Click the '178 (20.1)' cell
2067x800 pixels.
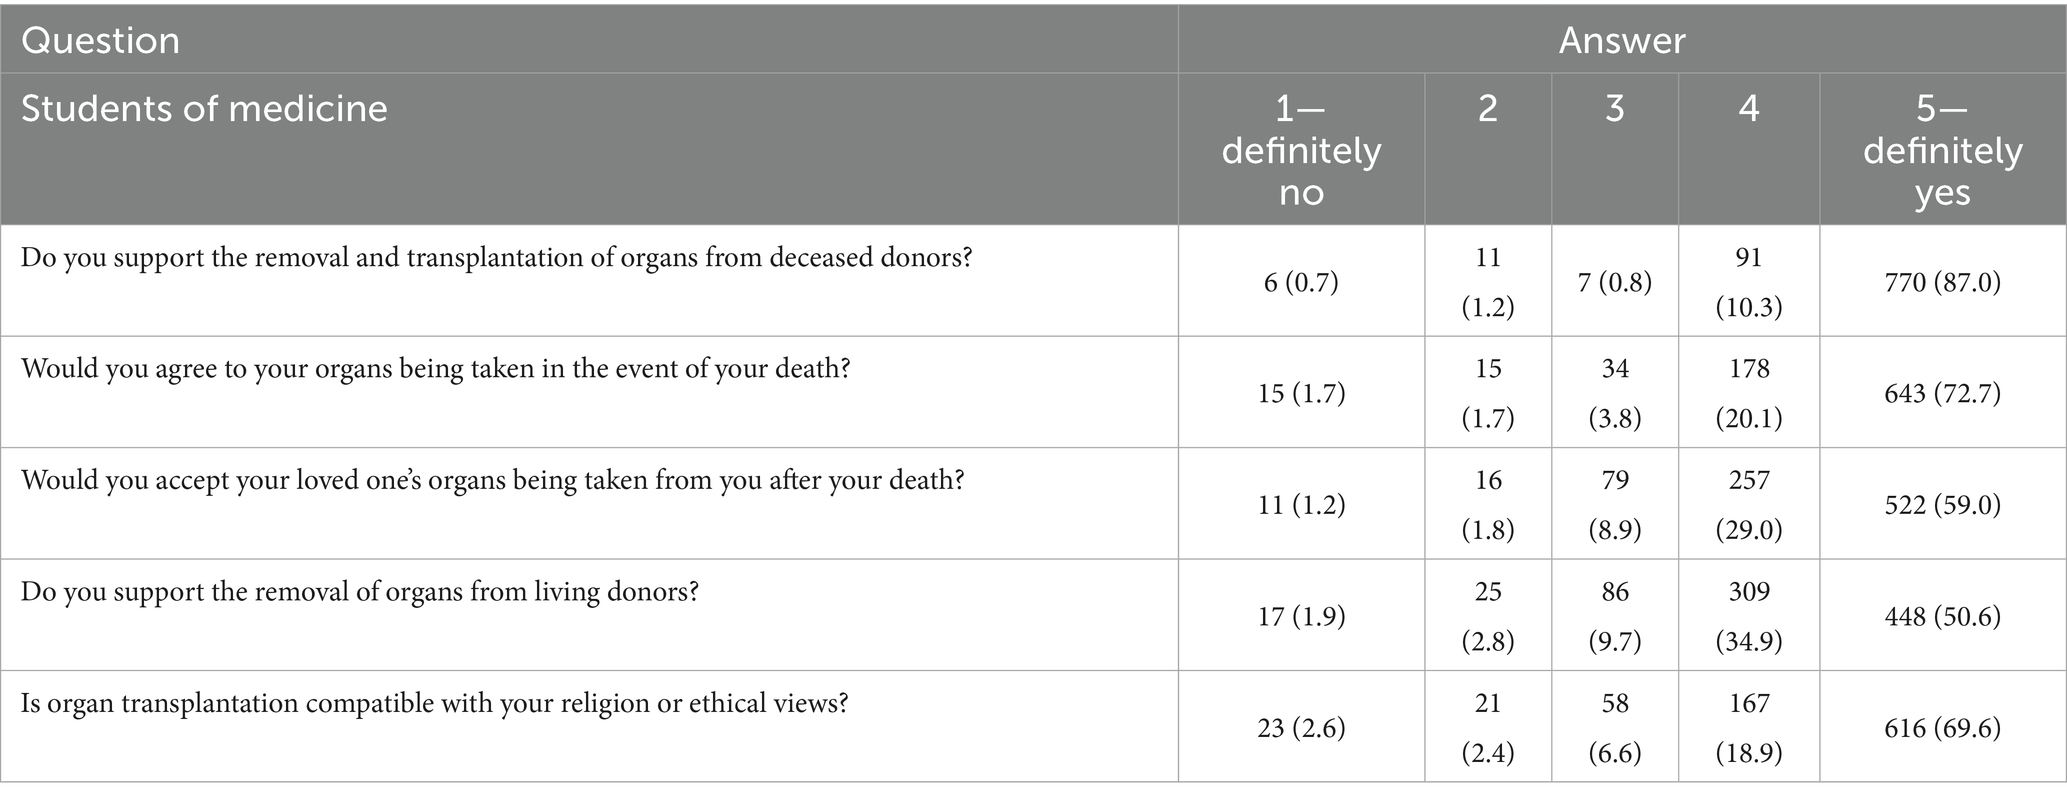(x=1748, y=394)
